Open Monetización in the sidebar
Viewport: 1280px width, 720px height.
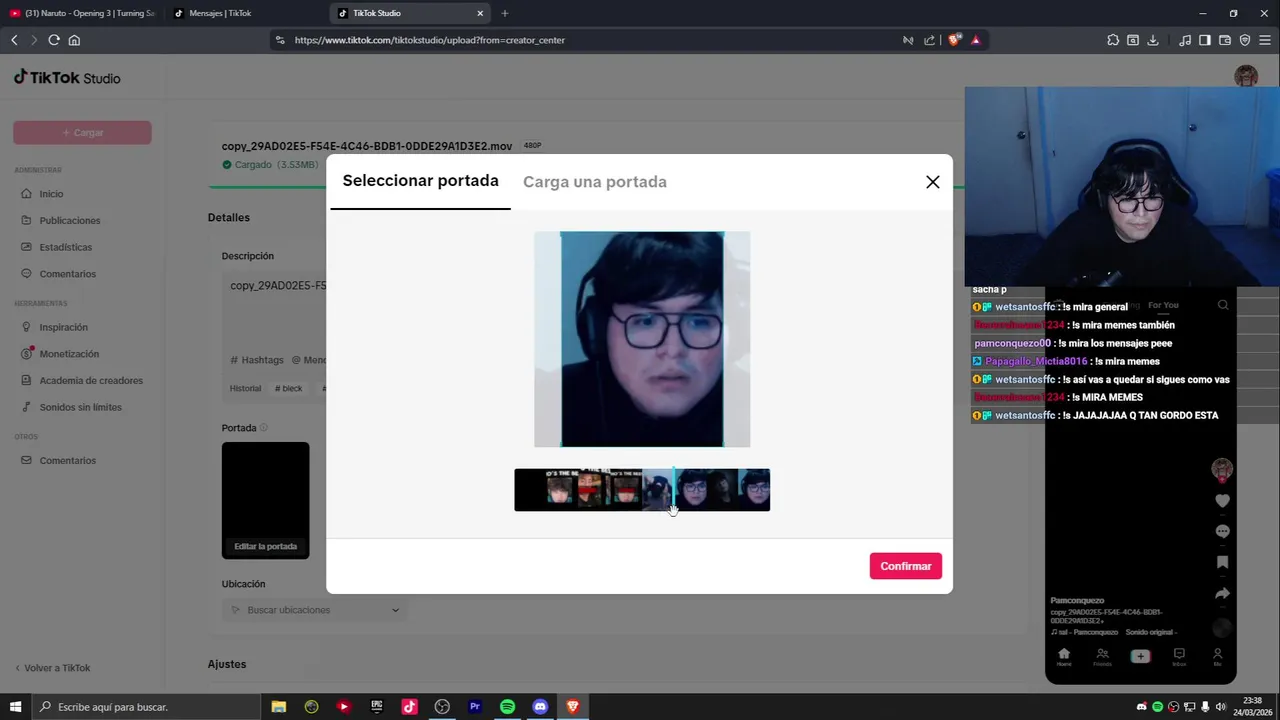click(69, 354)
